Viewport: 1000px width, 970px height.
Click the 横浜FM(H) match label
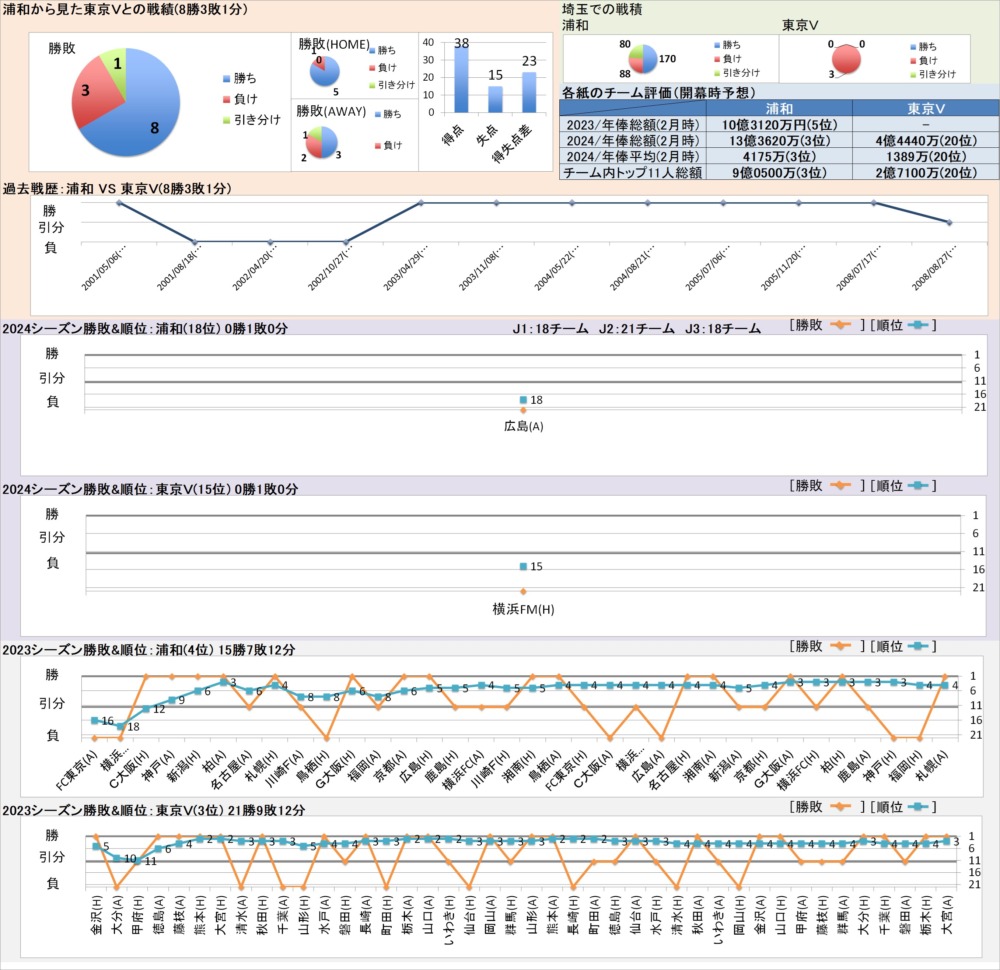click(x=523, y=610)
